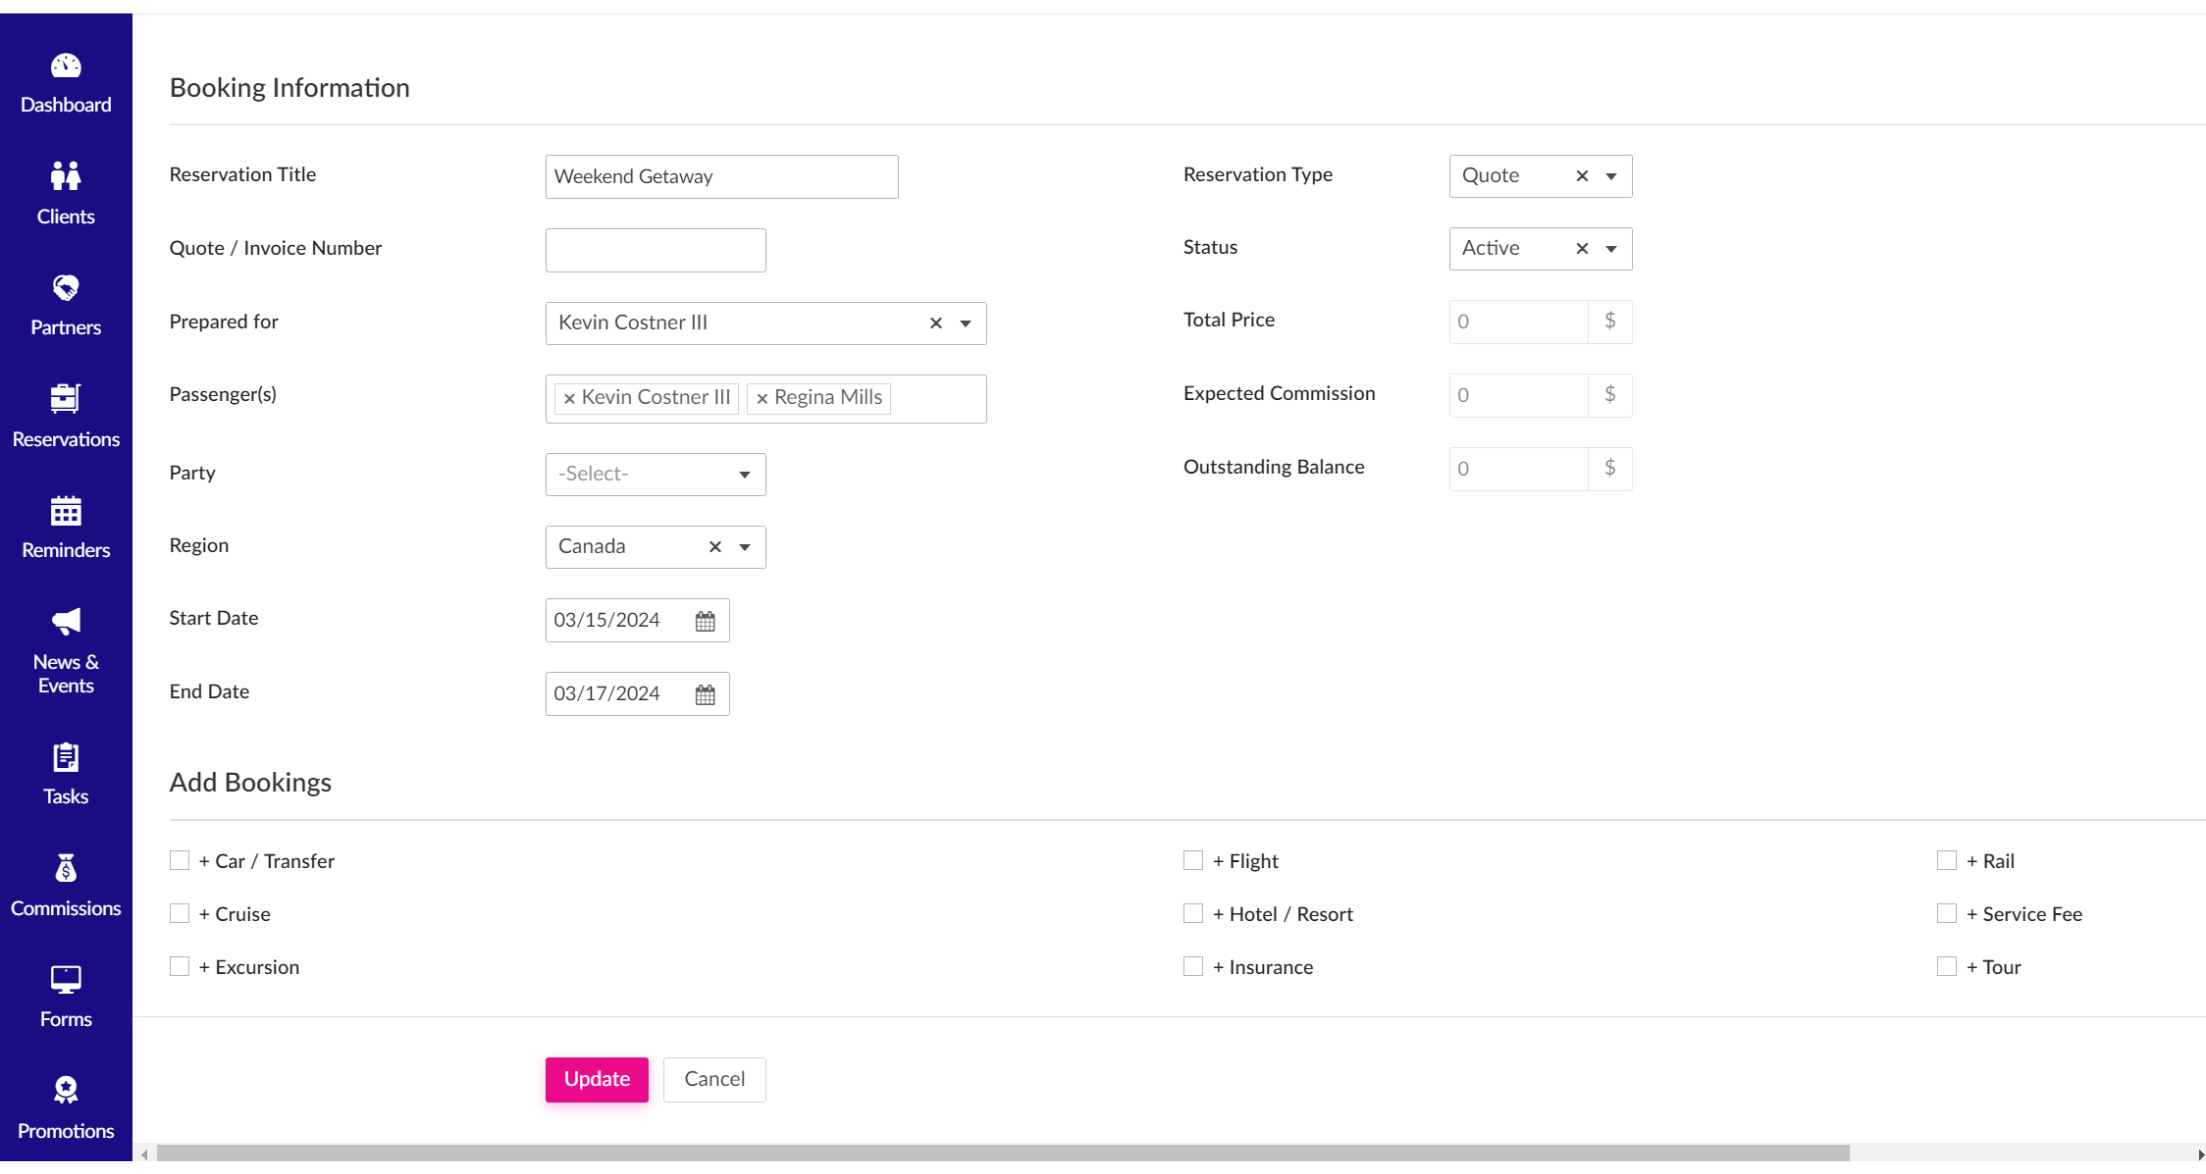Go to Clients via people icon
Viewport: 2206px width, 1174px height.
pos(66,176)
